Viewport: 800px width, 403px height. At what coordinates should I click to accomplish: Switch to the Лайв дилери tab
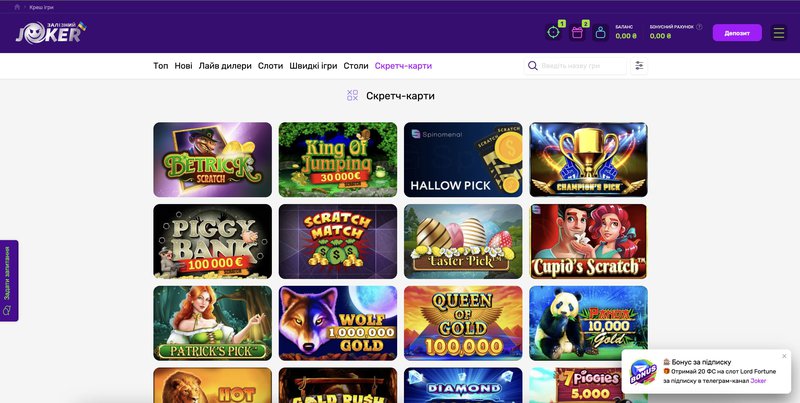click(x=225, y=66)
